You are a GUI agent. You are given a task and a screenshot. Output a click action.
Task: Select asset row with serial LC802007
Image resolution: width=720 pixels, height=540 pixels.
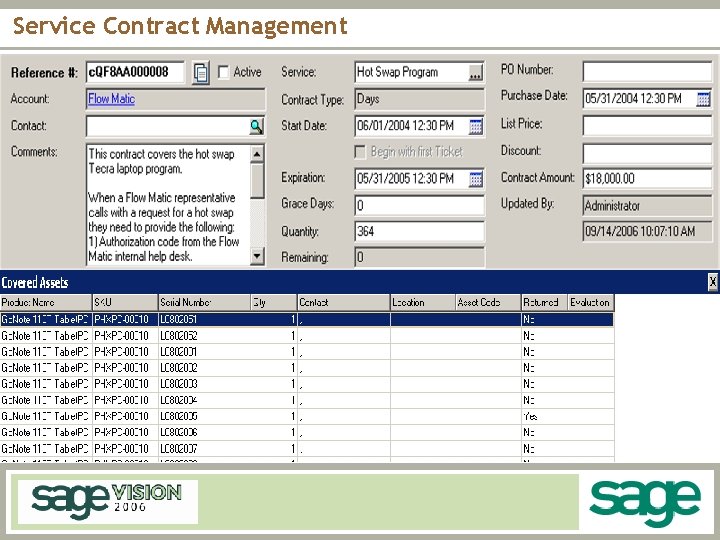click(307, 448)
